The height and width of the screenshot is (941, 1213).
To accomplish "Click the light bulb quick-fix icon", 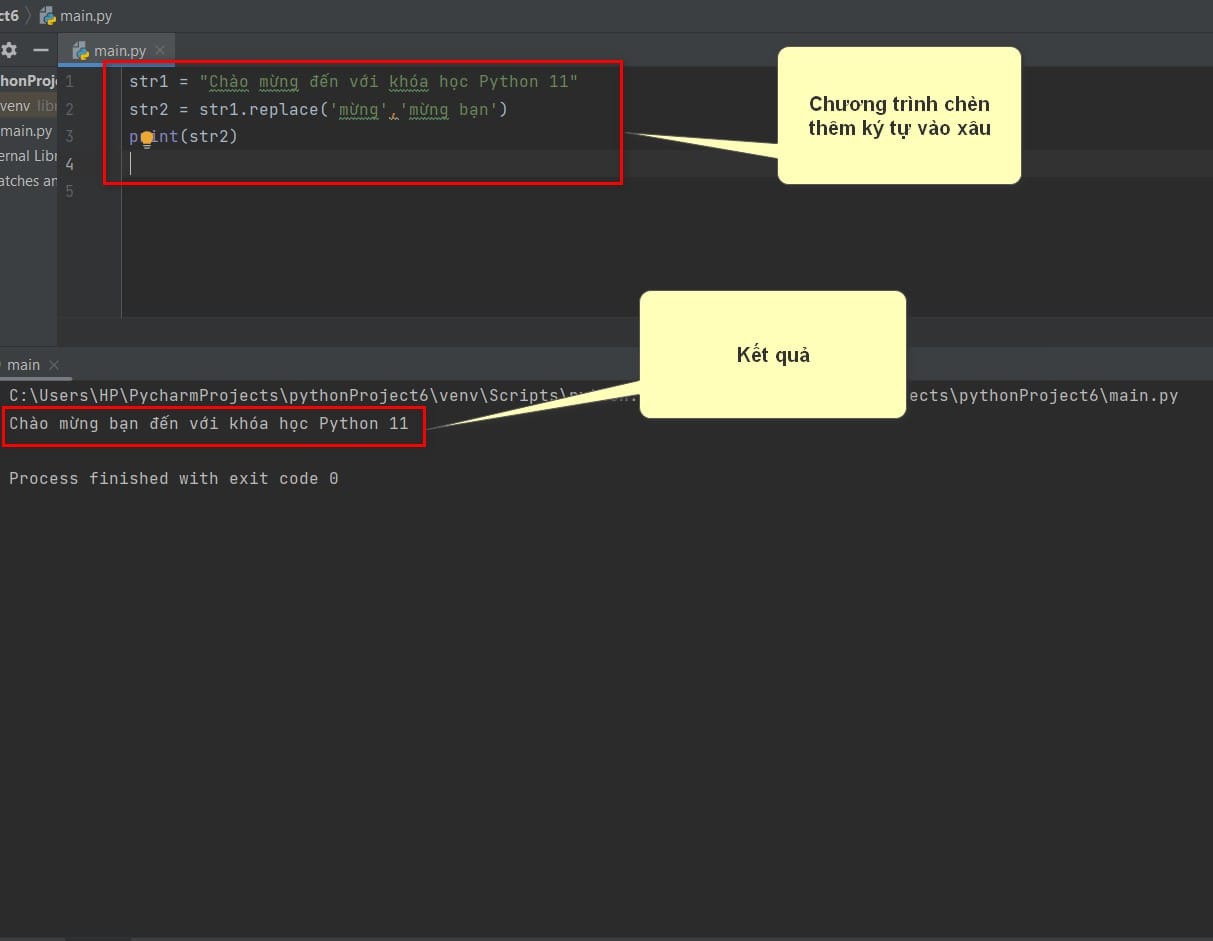I will pyautogui.click(x=146, y=139).
